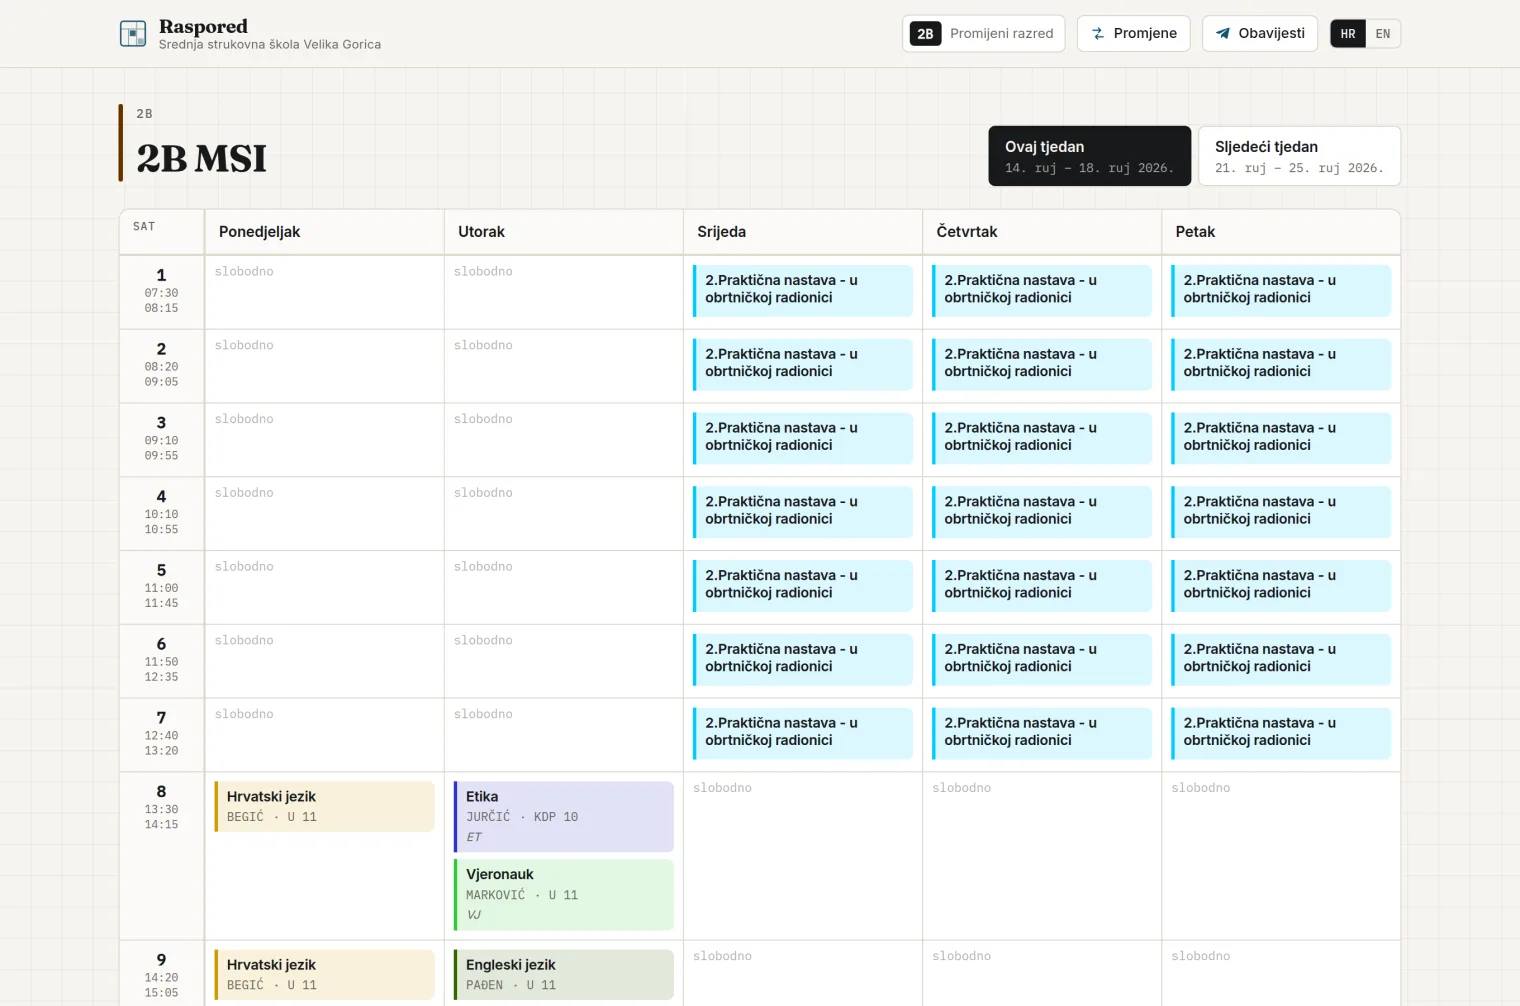The width and height of the screenshot is (1520, 1006).
Task: Click the Srijeda column header
Action: coord(802,232)
